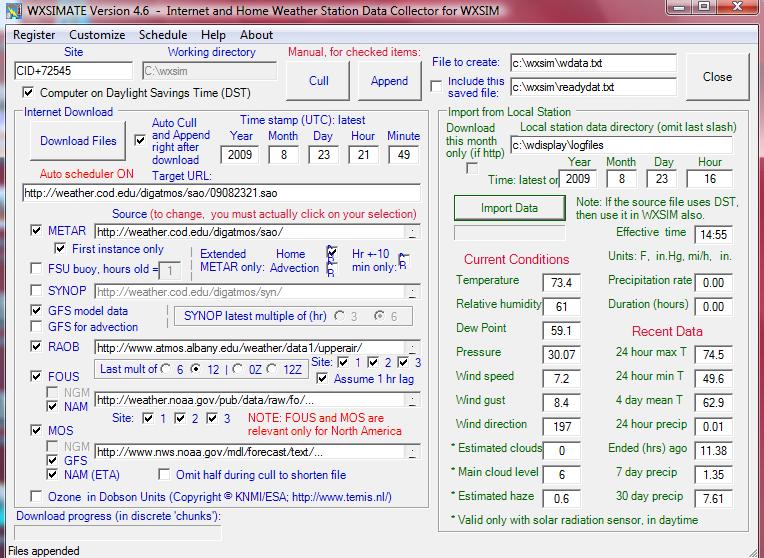Click the Append button
The height and width of the screenshot is (558, 764).
tap(389, 80)
